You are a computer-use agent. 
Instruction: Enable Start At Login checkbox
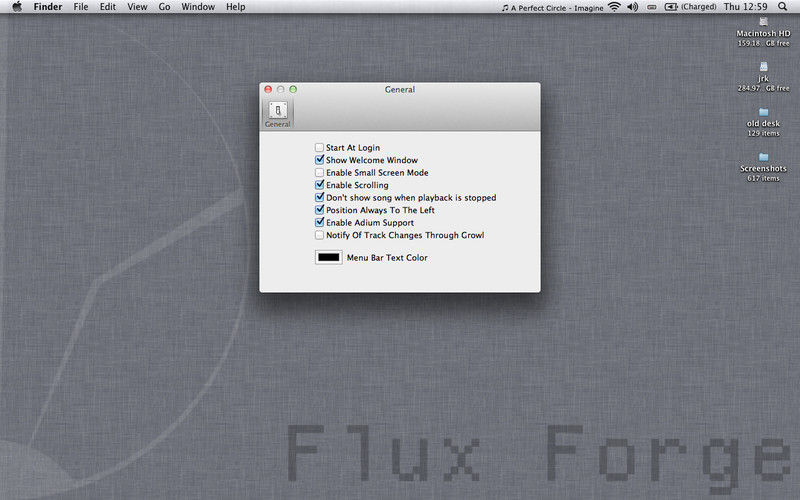coord(319,147)
